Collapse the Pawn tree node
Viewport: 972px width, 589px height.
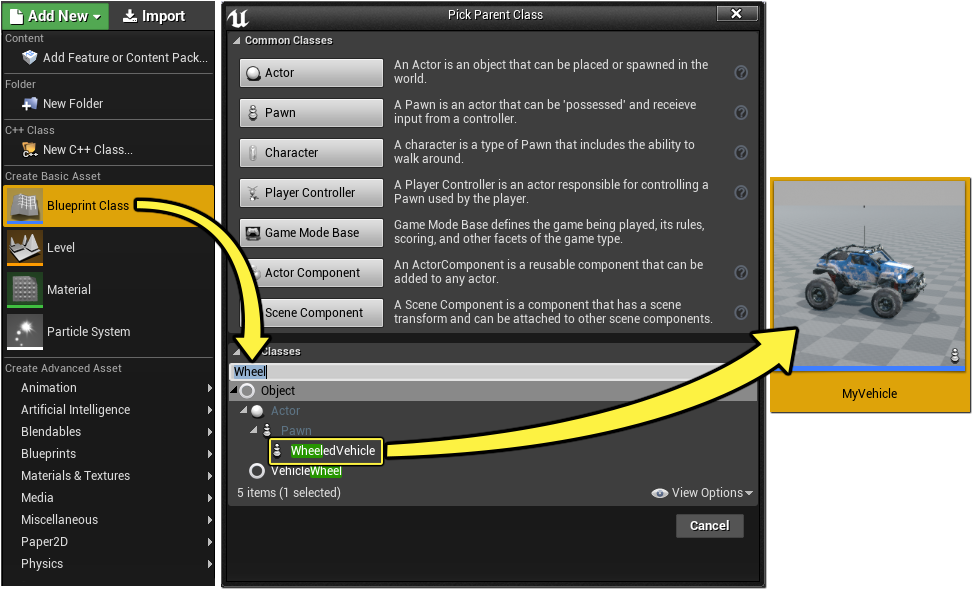(254, 430)
